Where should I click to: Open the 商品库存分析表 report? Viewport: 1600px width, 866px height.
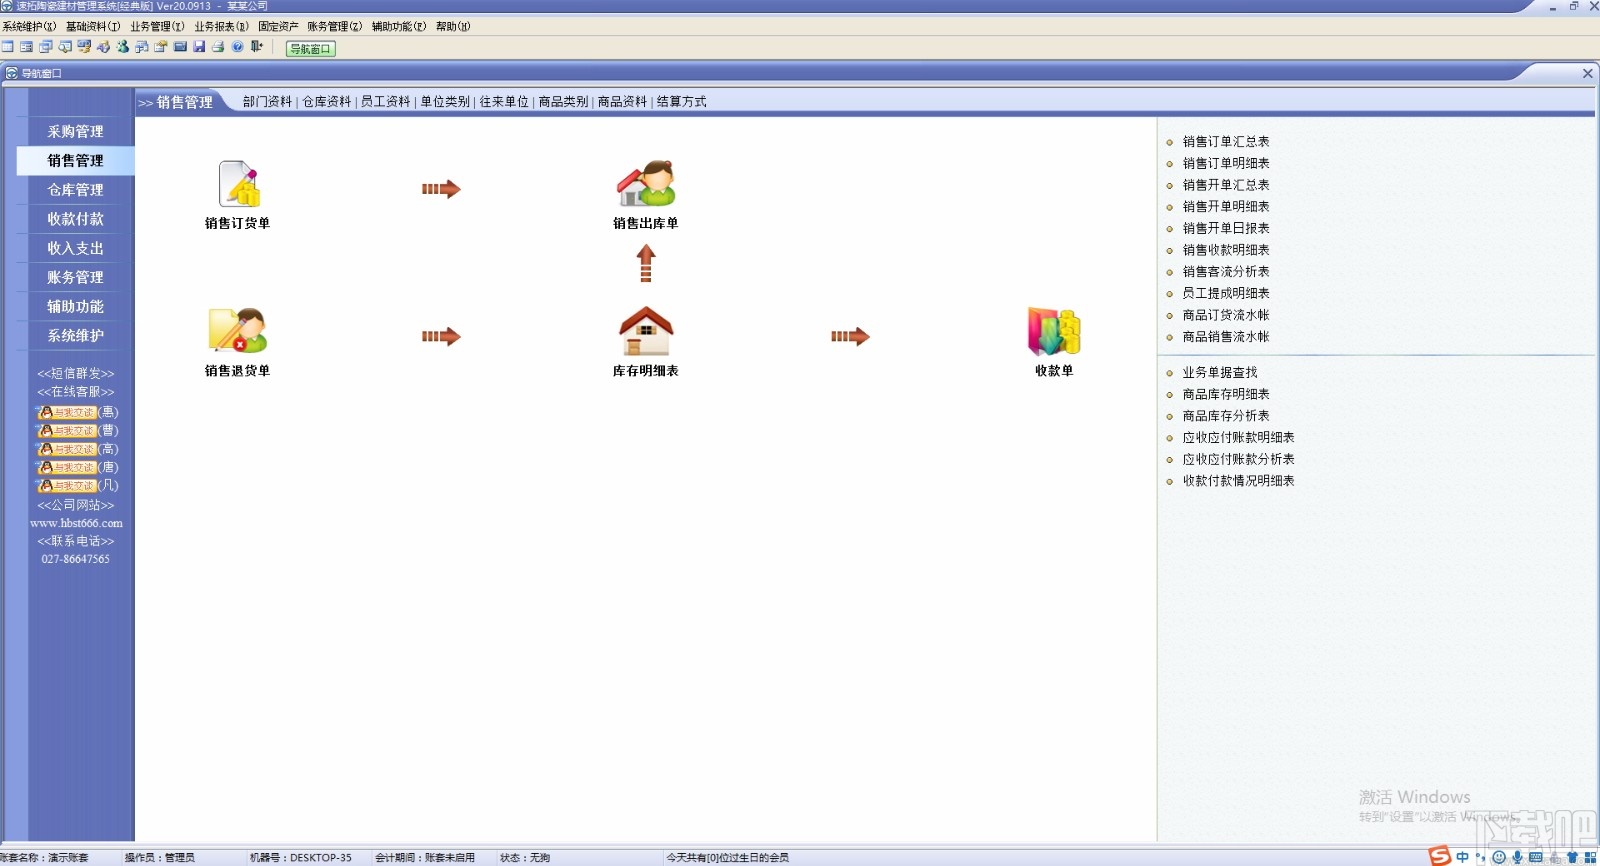(x=1226, y=416)
